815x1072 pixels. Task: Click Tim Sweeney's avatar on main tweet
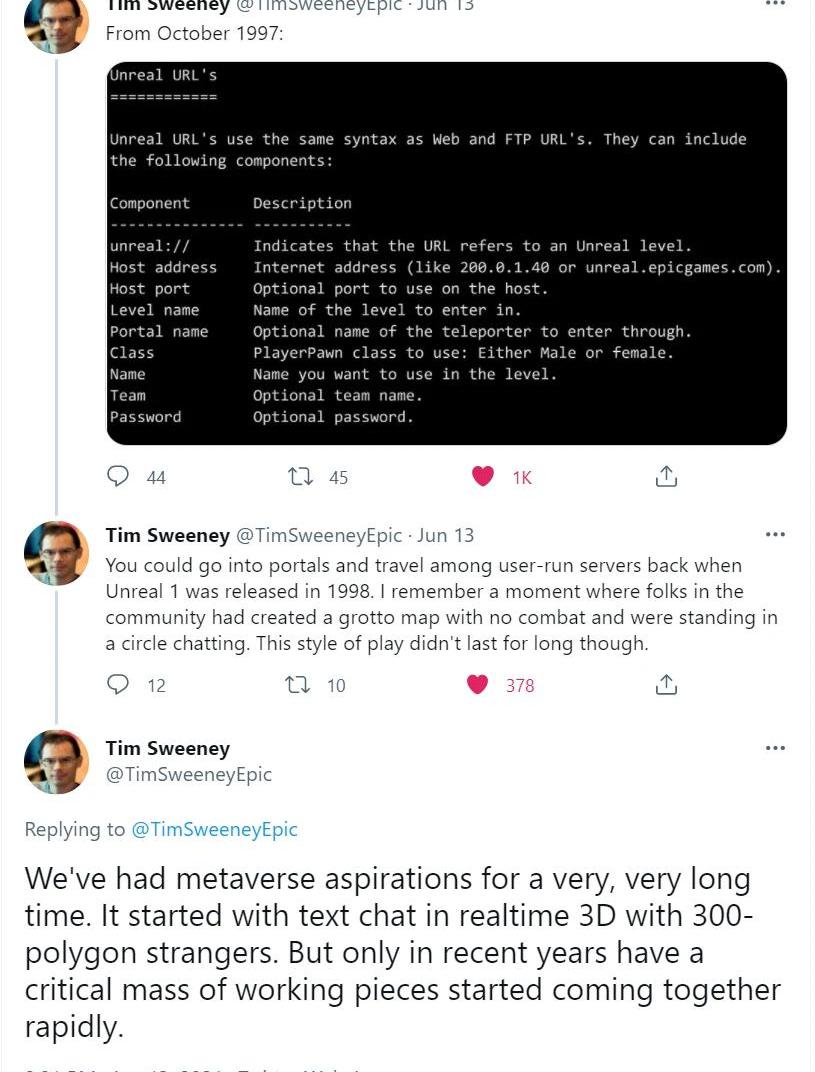point(56,762)
